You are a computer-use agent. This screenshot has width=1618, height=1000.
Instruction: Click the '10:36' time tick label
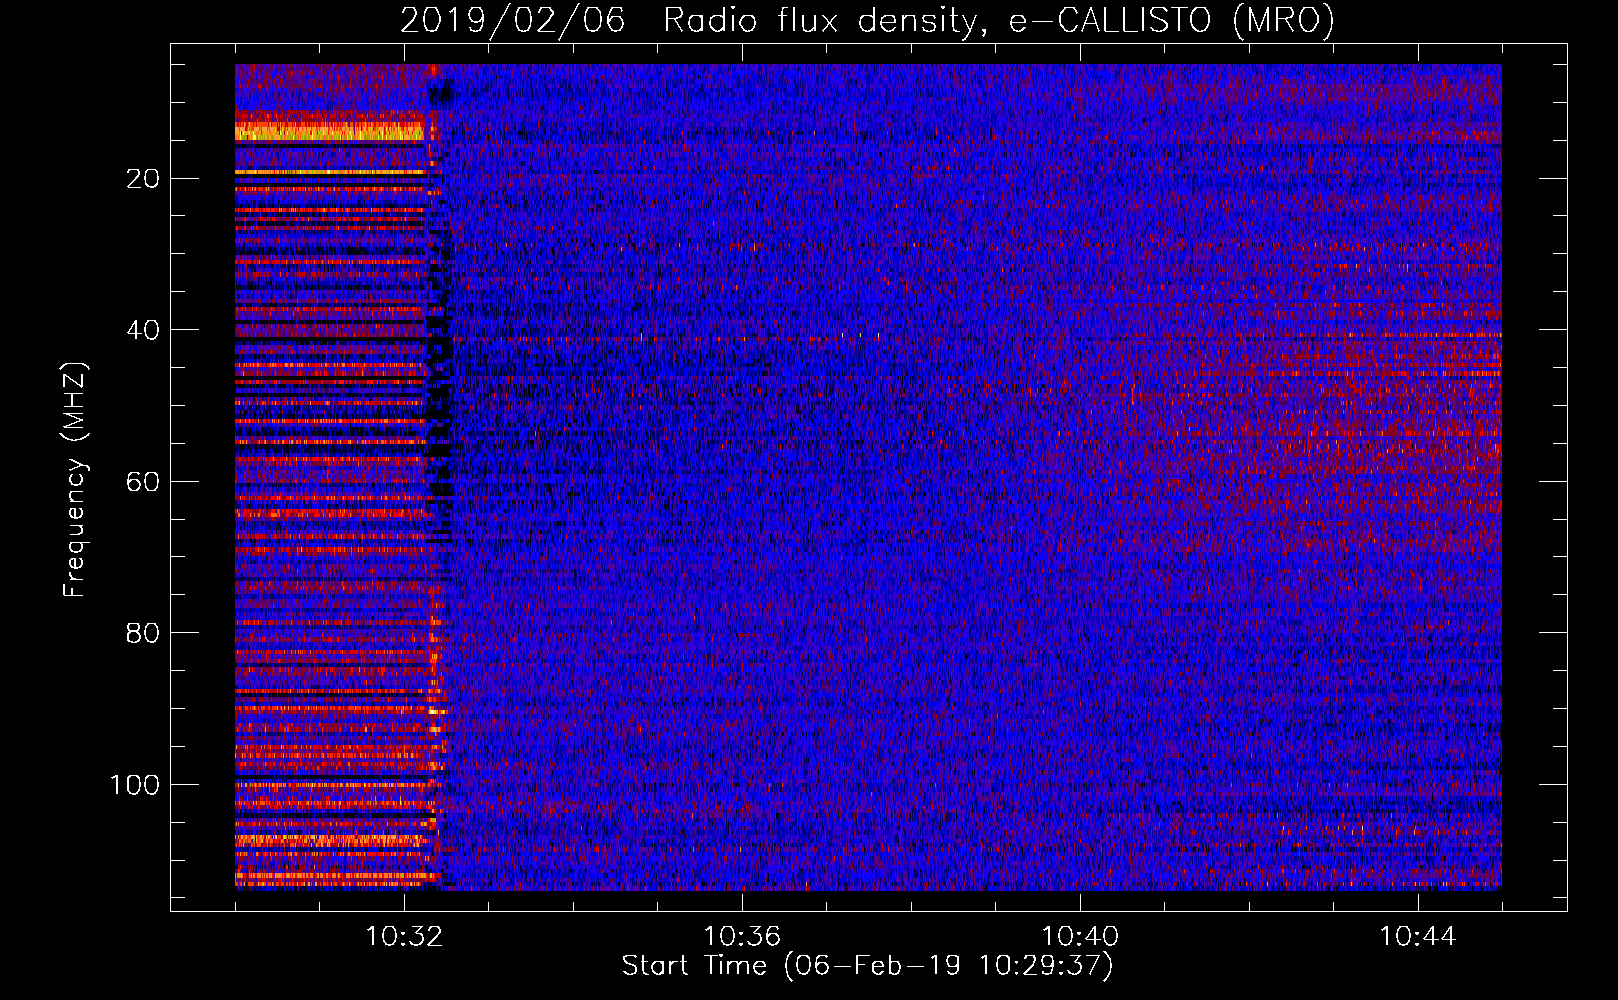pos(742,937)
